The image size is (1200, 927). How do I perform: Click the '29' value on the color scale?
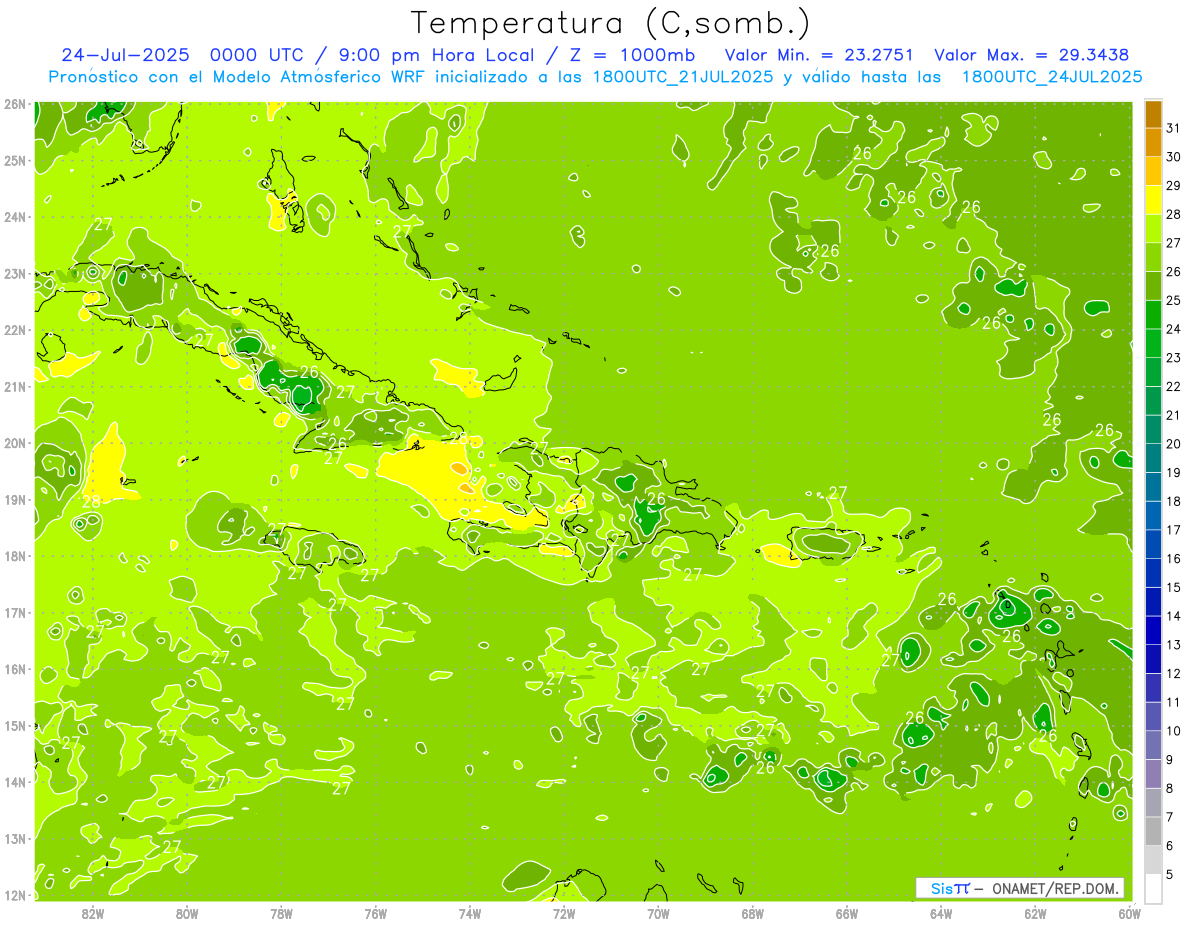click(x=1174, y=186)
